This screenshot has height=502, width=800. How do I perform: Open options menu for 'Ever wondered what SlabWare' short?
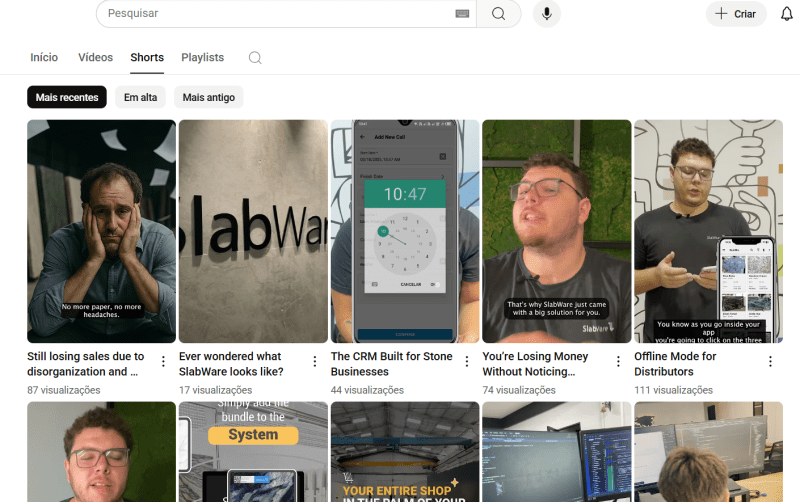click(315, 362)
